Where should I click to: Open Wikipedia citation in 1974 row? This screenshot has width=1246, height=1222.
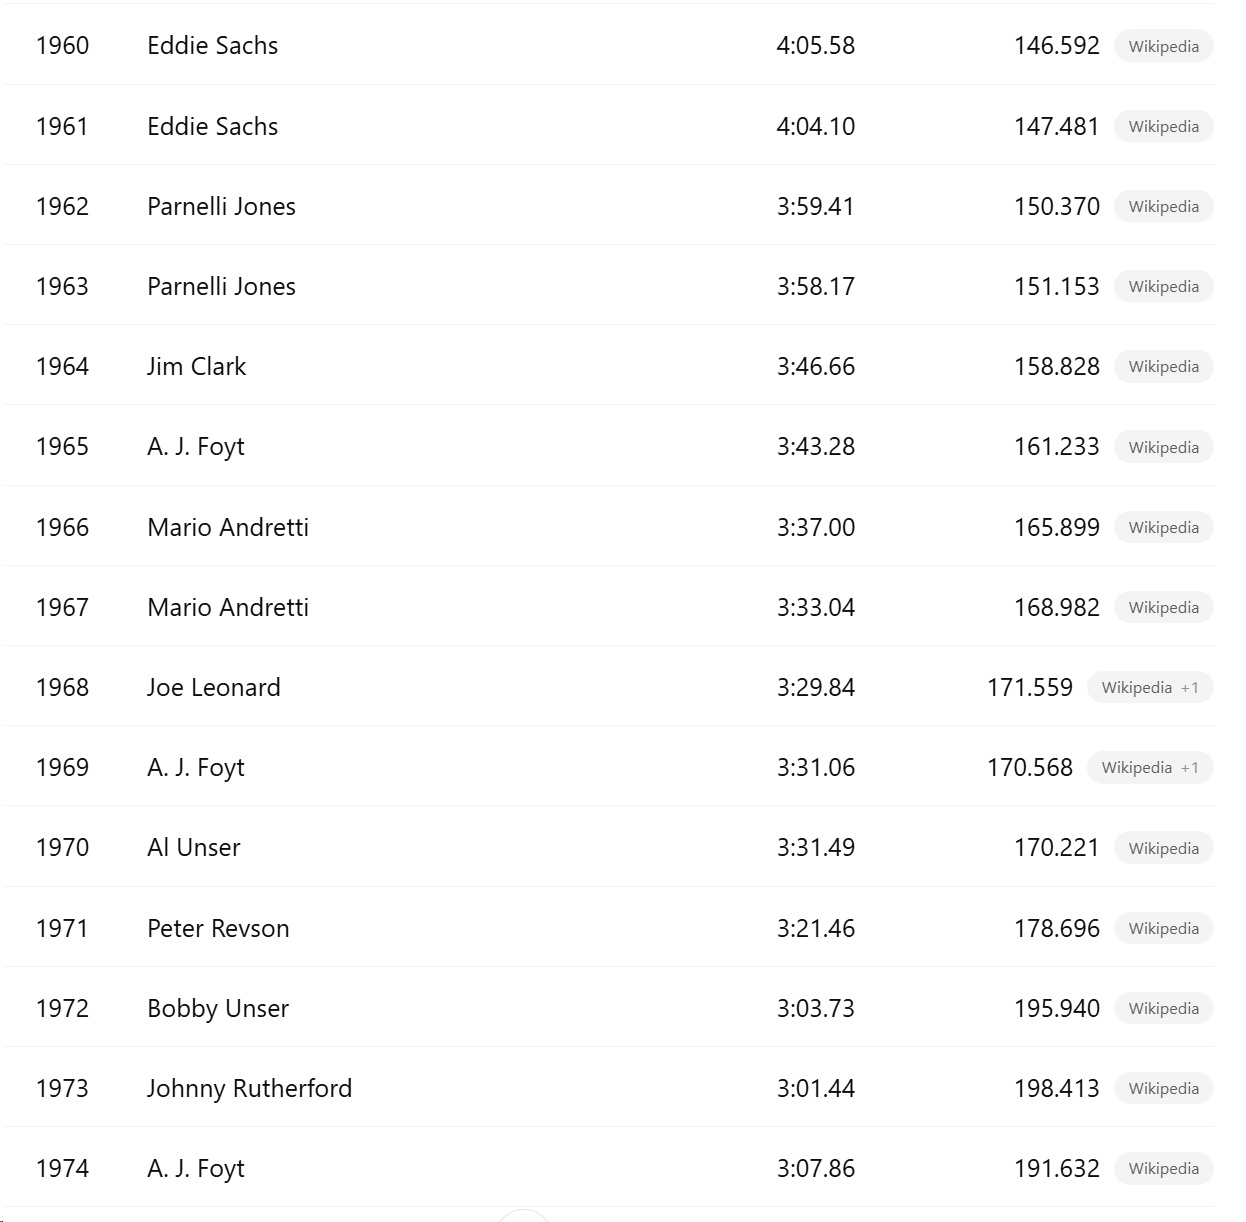tap(1163, 1168)
